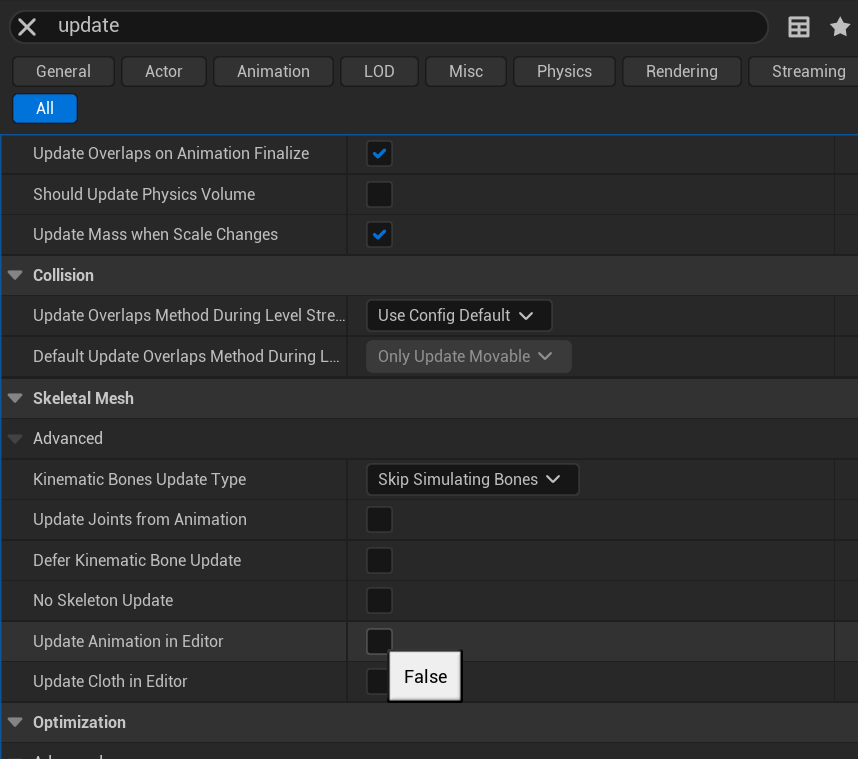Collapse the Skeletal Mesh section
858x759 pixels.
click(15, 398)
